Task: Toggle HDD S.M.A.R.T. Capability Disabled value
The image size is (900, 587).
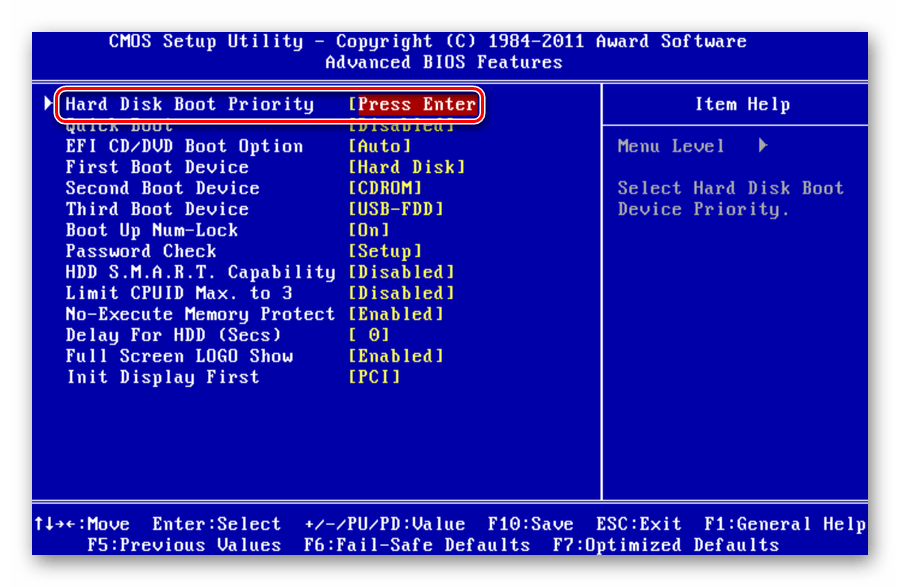Action: (401, 272)
